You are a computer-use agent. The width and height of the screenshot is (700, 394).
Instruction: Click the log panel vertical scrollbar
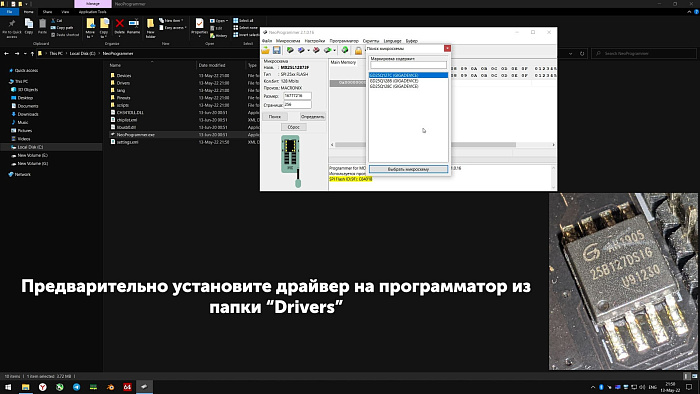tap(554, 177)
